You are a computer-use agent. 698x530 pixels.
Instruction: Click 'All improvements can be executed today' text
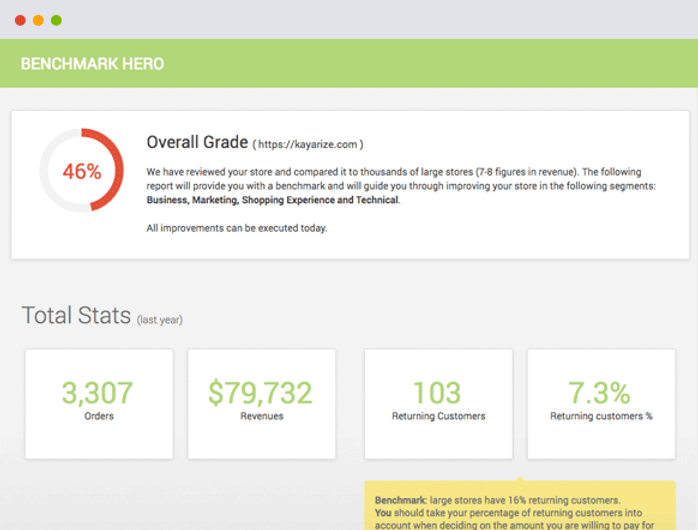click(x=237, y=228)
